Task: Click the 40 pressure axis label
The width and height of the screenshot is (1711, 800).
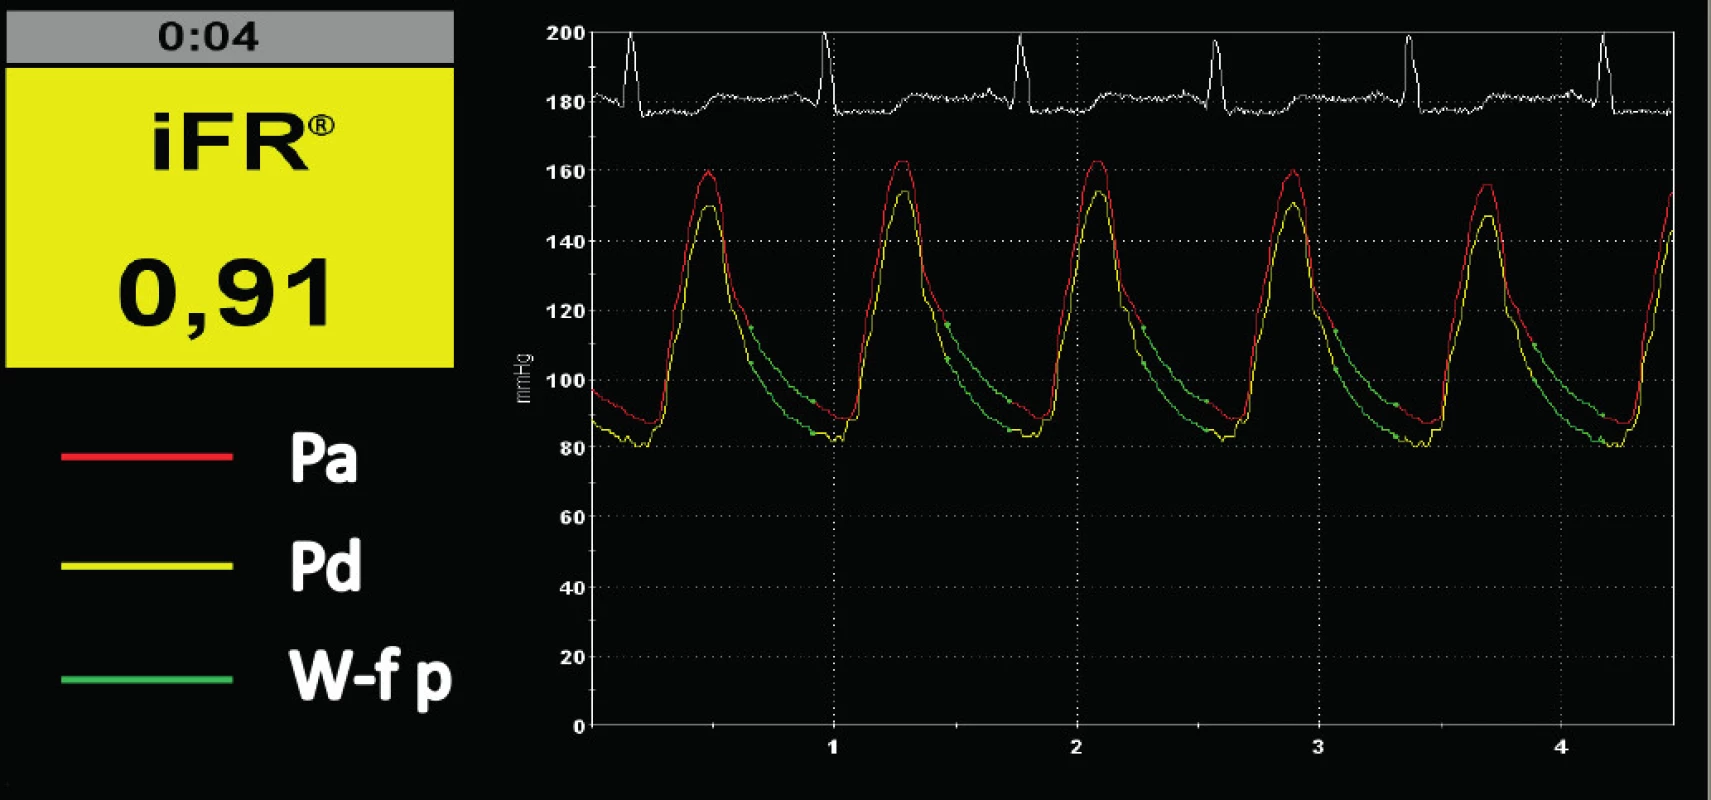Action: point(572,588)
